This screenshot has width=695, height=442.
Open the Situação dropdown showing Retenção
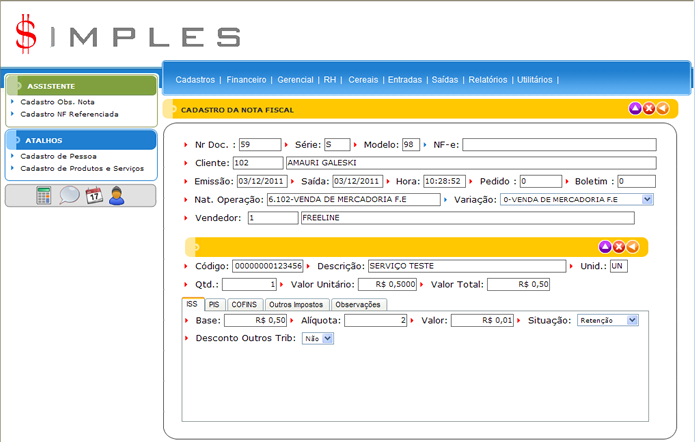click(632, 321)
